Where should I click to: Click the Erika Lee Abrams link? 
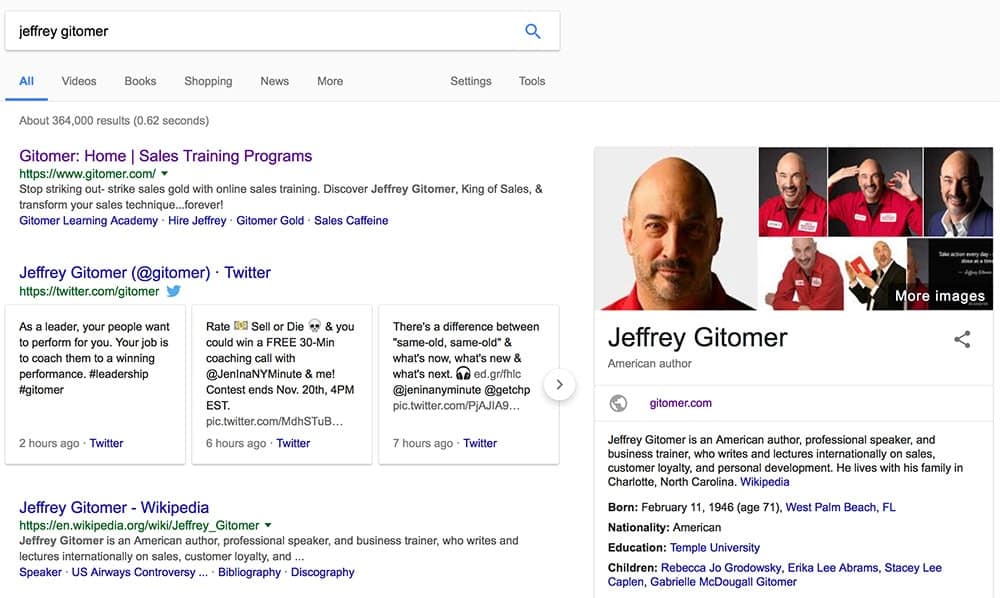[833, 567]
